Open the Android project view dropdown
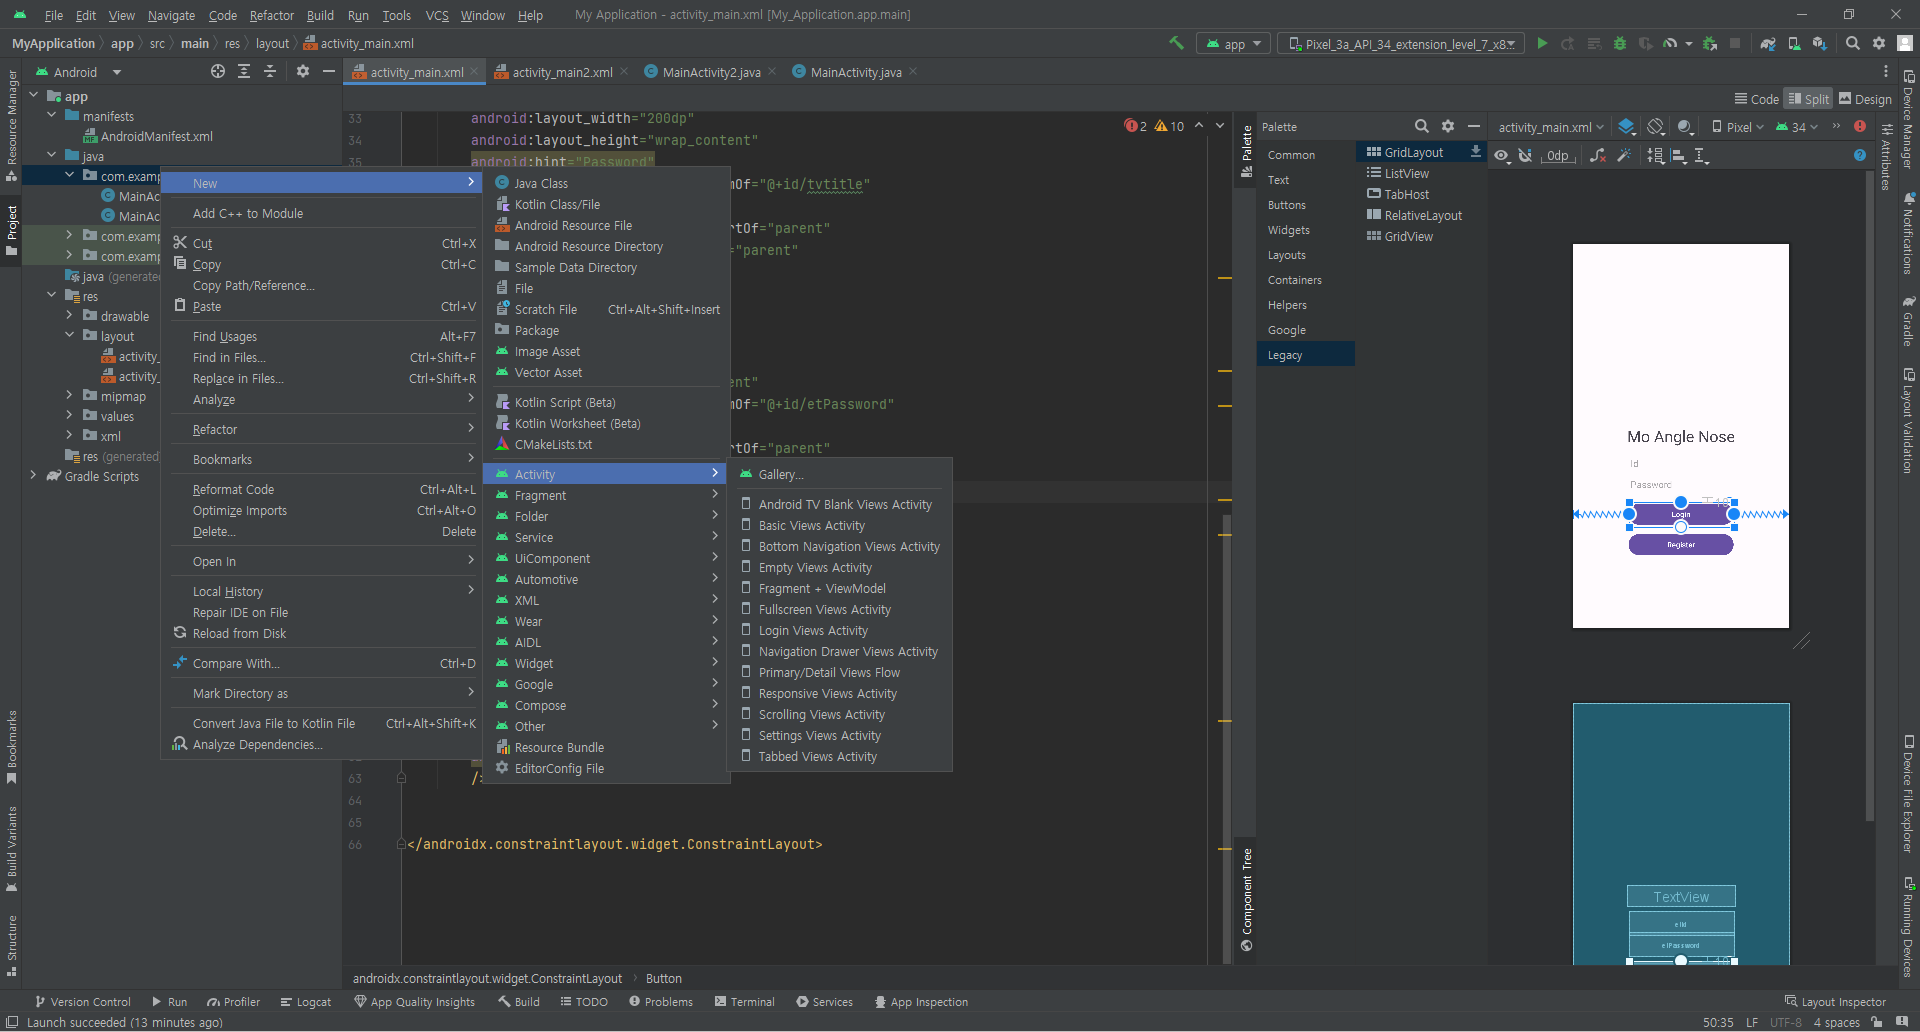1920x1032 pixels. (x=117, y=72)
